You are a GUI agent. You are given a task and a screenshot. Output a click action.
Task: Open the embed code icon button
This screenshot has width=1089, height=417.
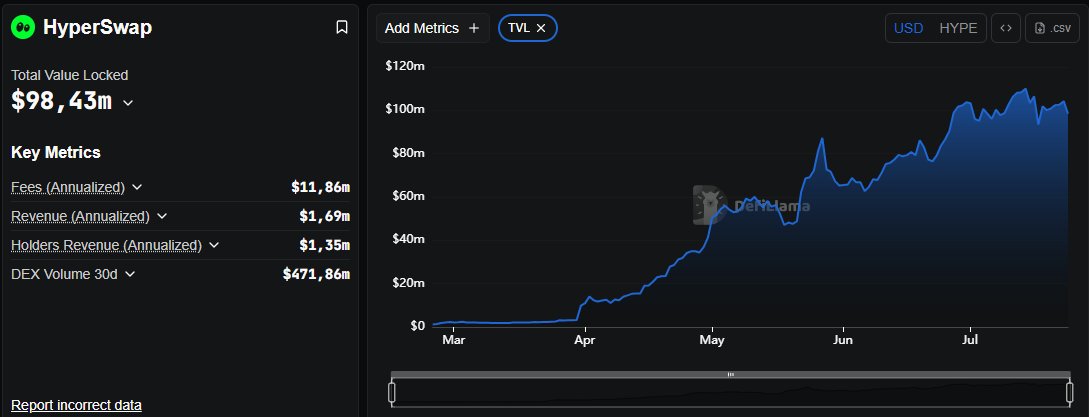tap(1006, 28)
